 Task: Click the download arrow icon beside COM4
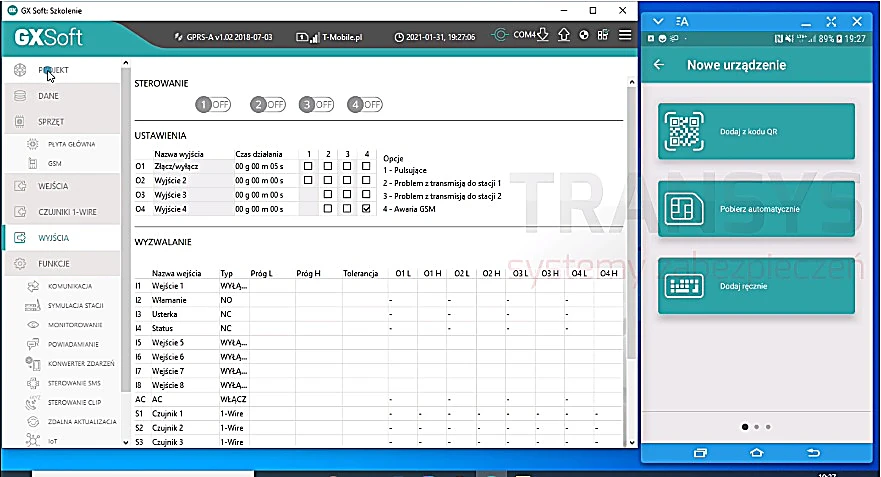[542, 35]
